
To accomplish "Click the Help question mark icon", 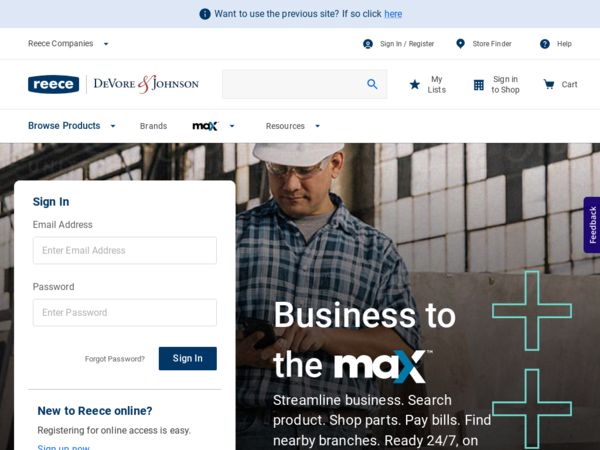I will click(545, 44).
